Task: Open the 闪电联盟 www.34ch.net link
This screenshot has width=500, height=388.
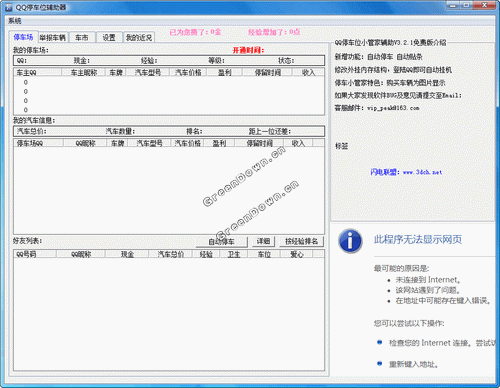Action: click(x=406, y=172)
